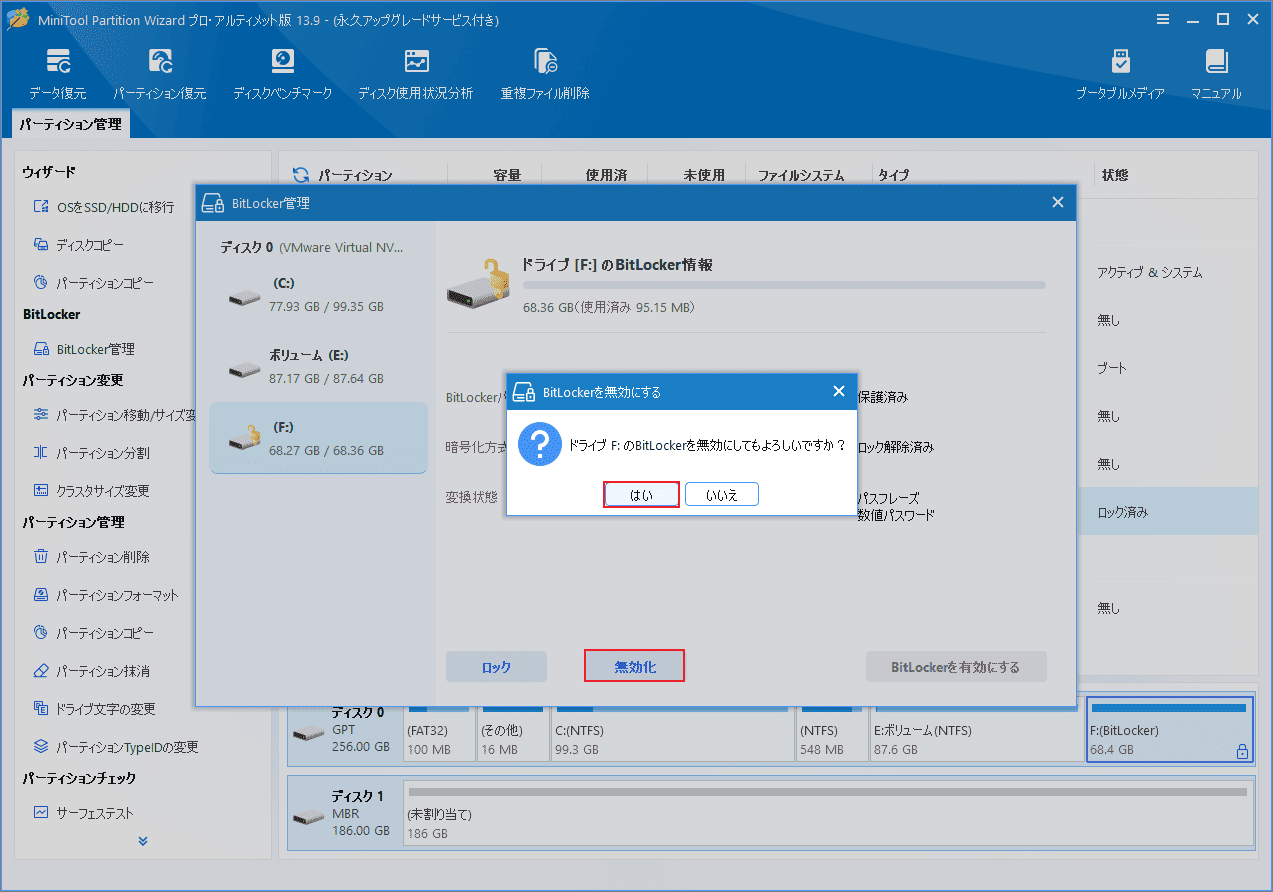Open the データ復元 tool
1273x892 pixels.
[x=58, y=73]
